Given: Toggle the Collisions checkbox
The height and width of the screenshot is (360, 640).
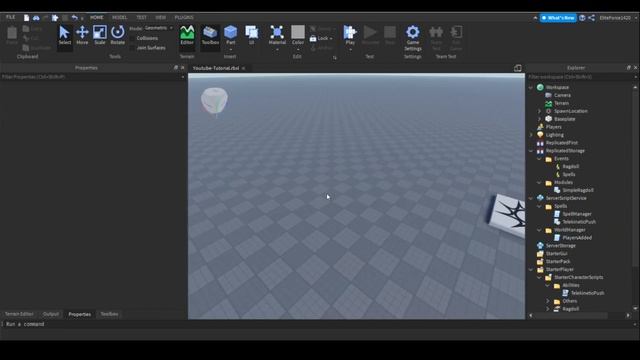Looking at the screenshot, I should tap(132, 38).
